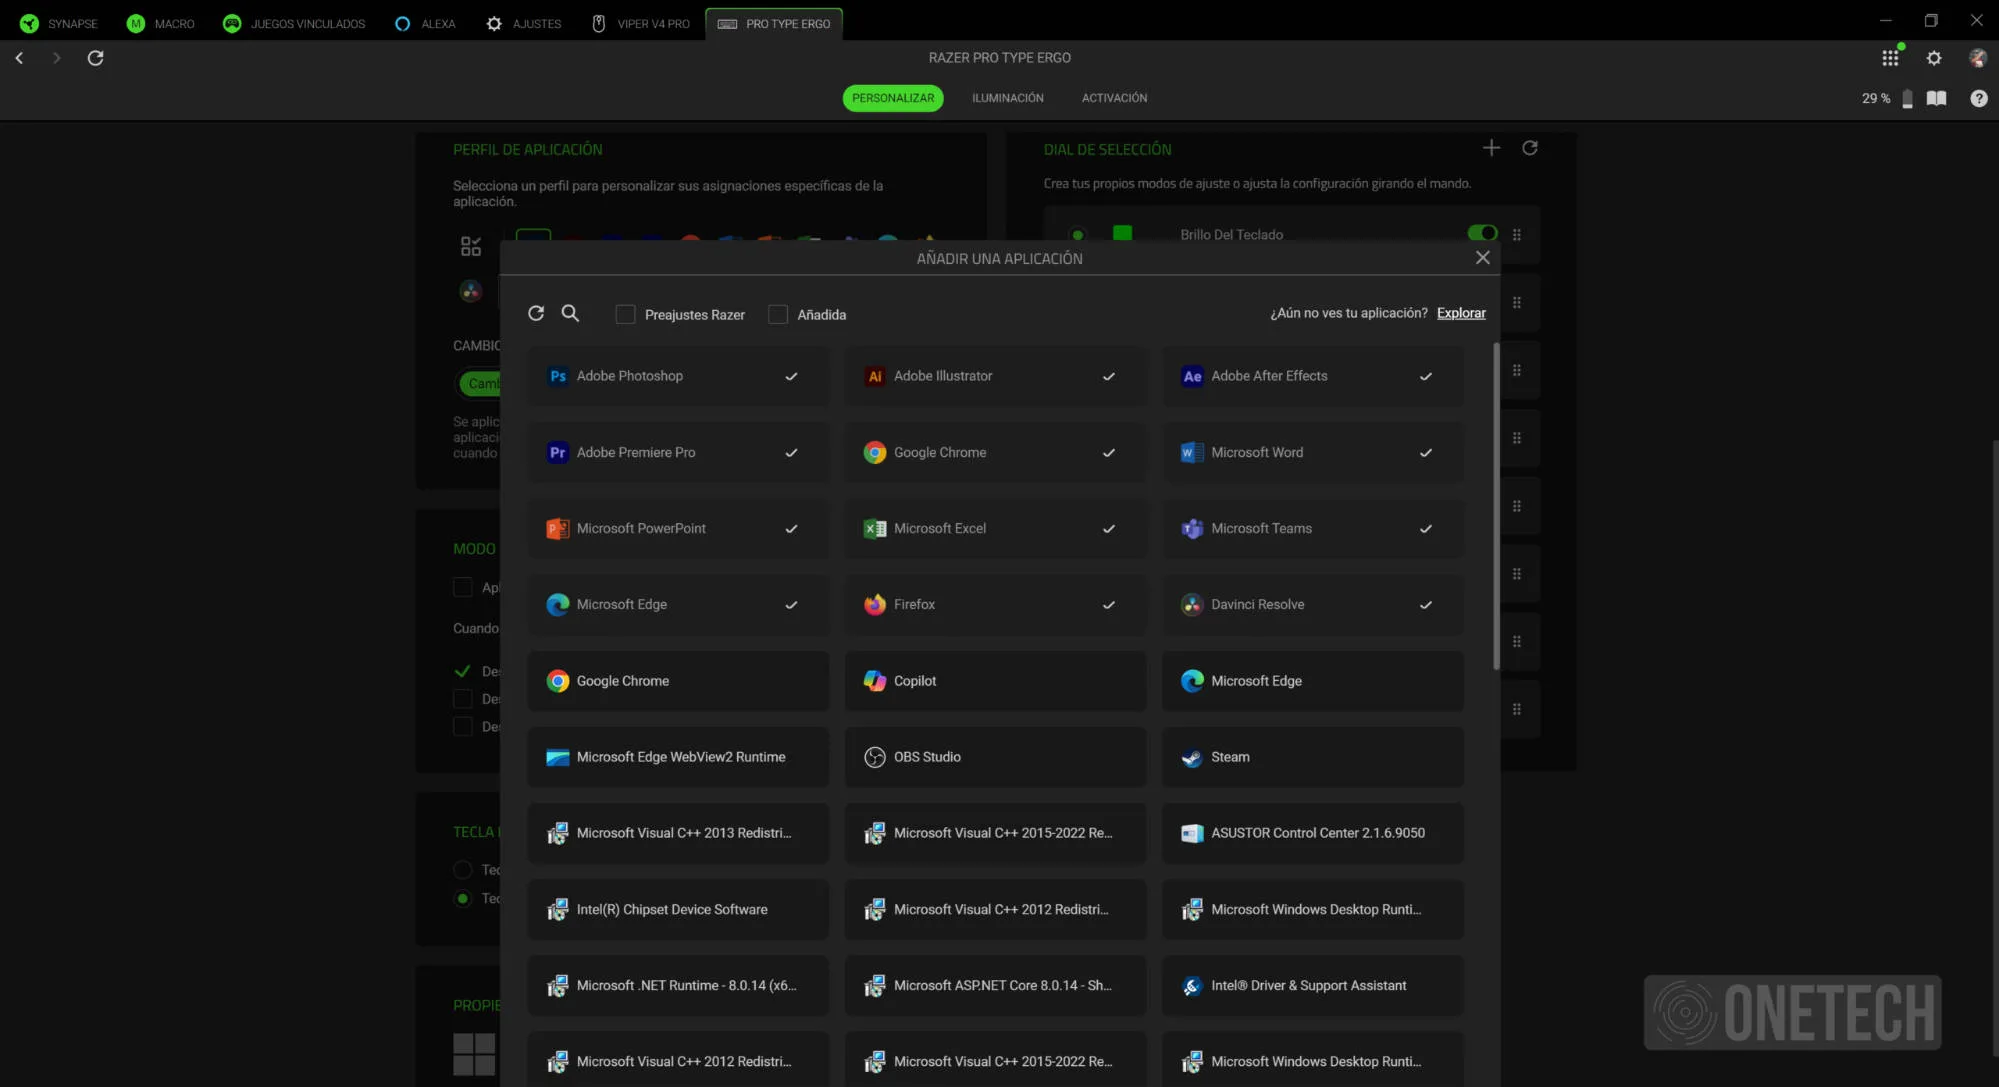Select Microsoft ASP.NET Core 8.0.14 entry

[995, 986]
